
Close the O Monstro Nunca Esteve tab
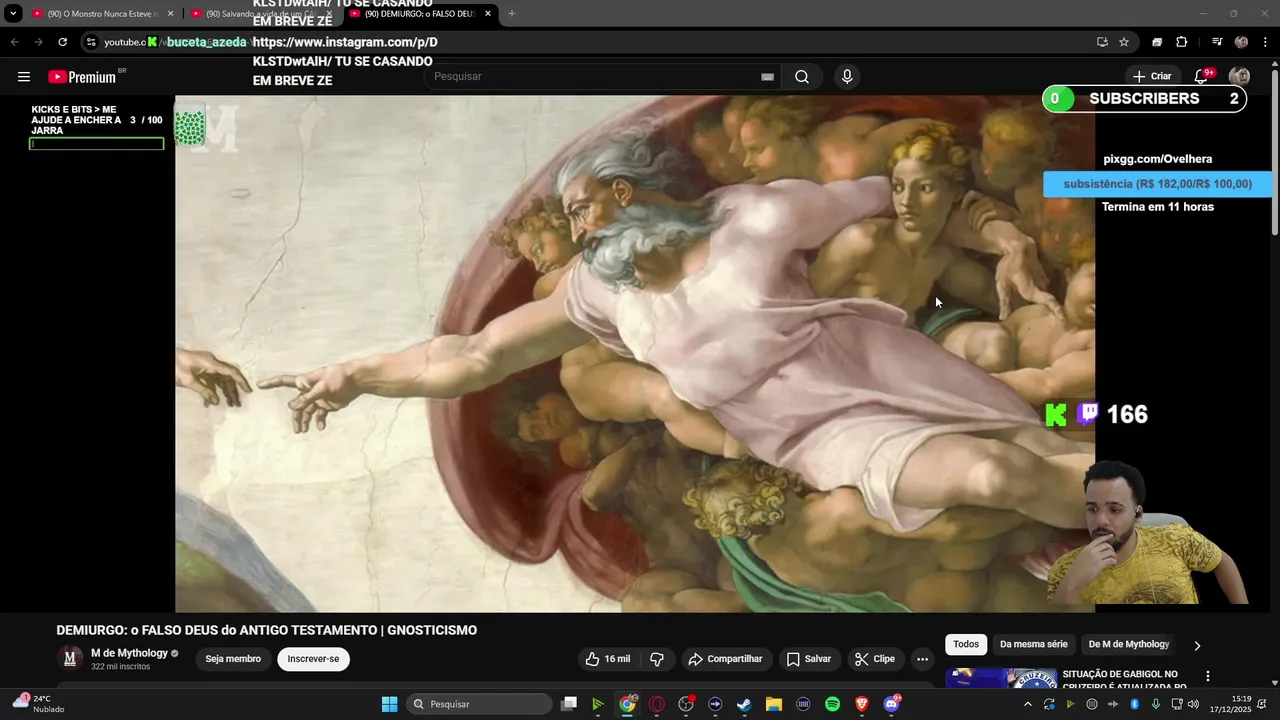click(170, 14)
